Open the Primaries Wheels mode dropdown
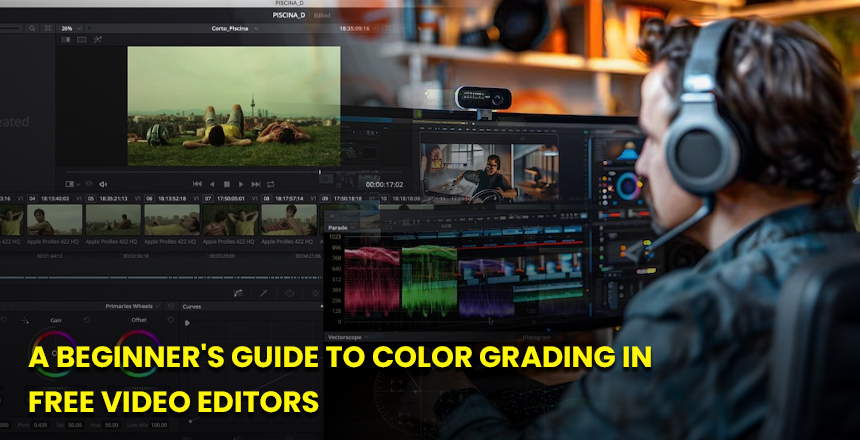 tap(133, 306)
